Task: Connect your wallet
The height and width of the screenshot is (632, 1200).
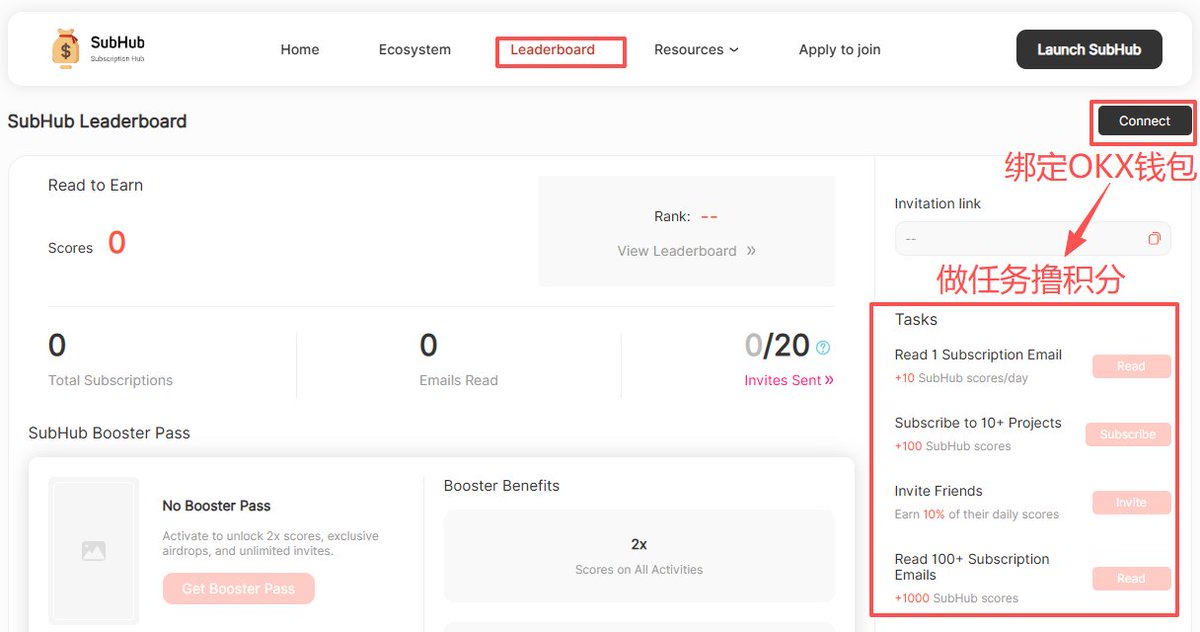Action: click(x=1144, y=121)
